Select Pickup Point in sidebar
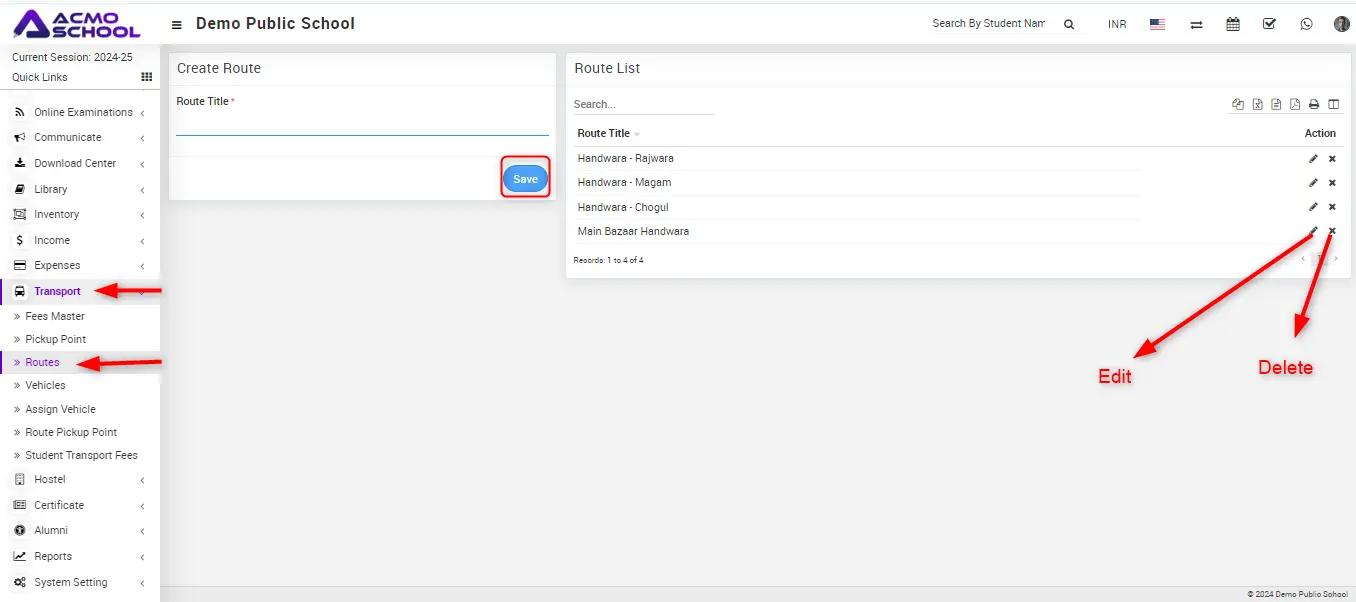Image resolution: width=1356 pixels, height=602 pixels. point(55,339)
